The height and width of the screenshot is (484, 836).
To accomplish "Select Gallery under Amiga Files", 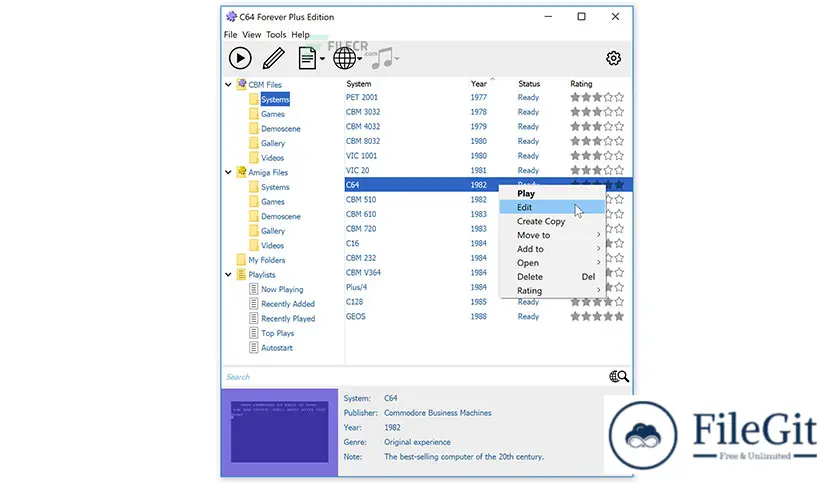I will tap(272, 231).
